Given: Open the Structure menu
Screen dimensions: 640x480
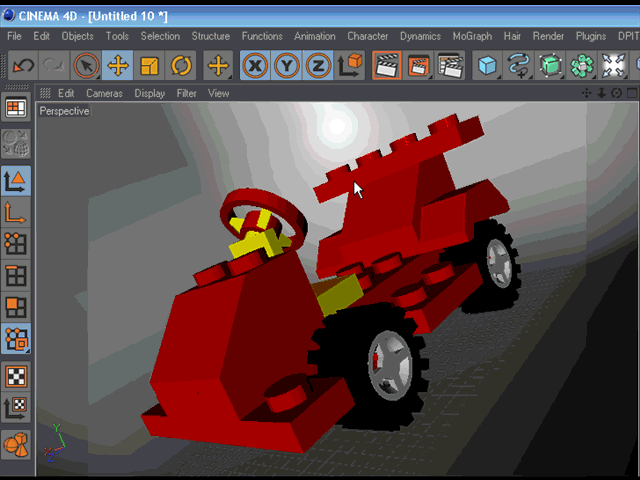Looking at the screenshot, I should [x=211, y=36].
